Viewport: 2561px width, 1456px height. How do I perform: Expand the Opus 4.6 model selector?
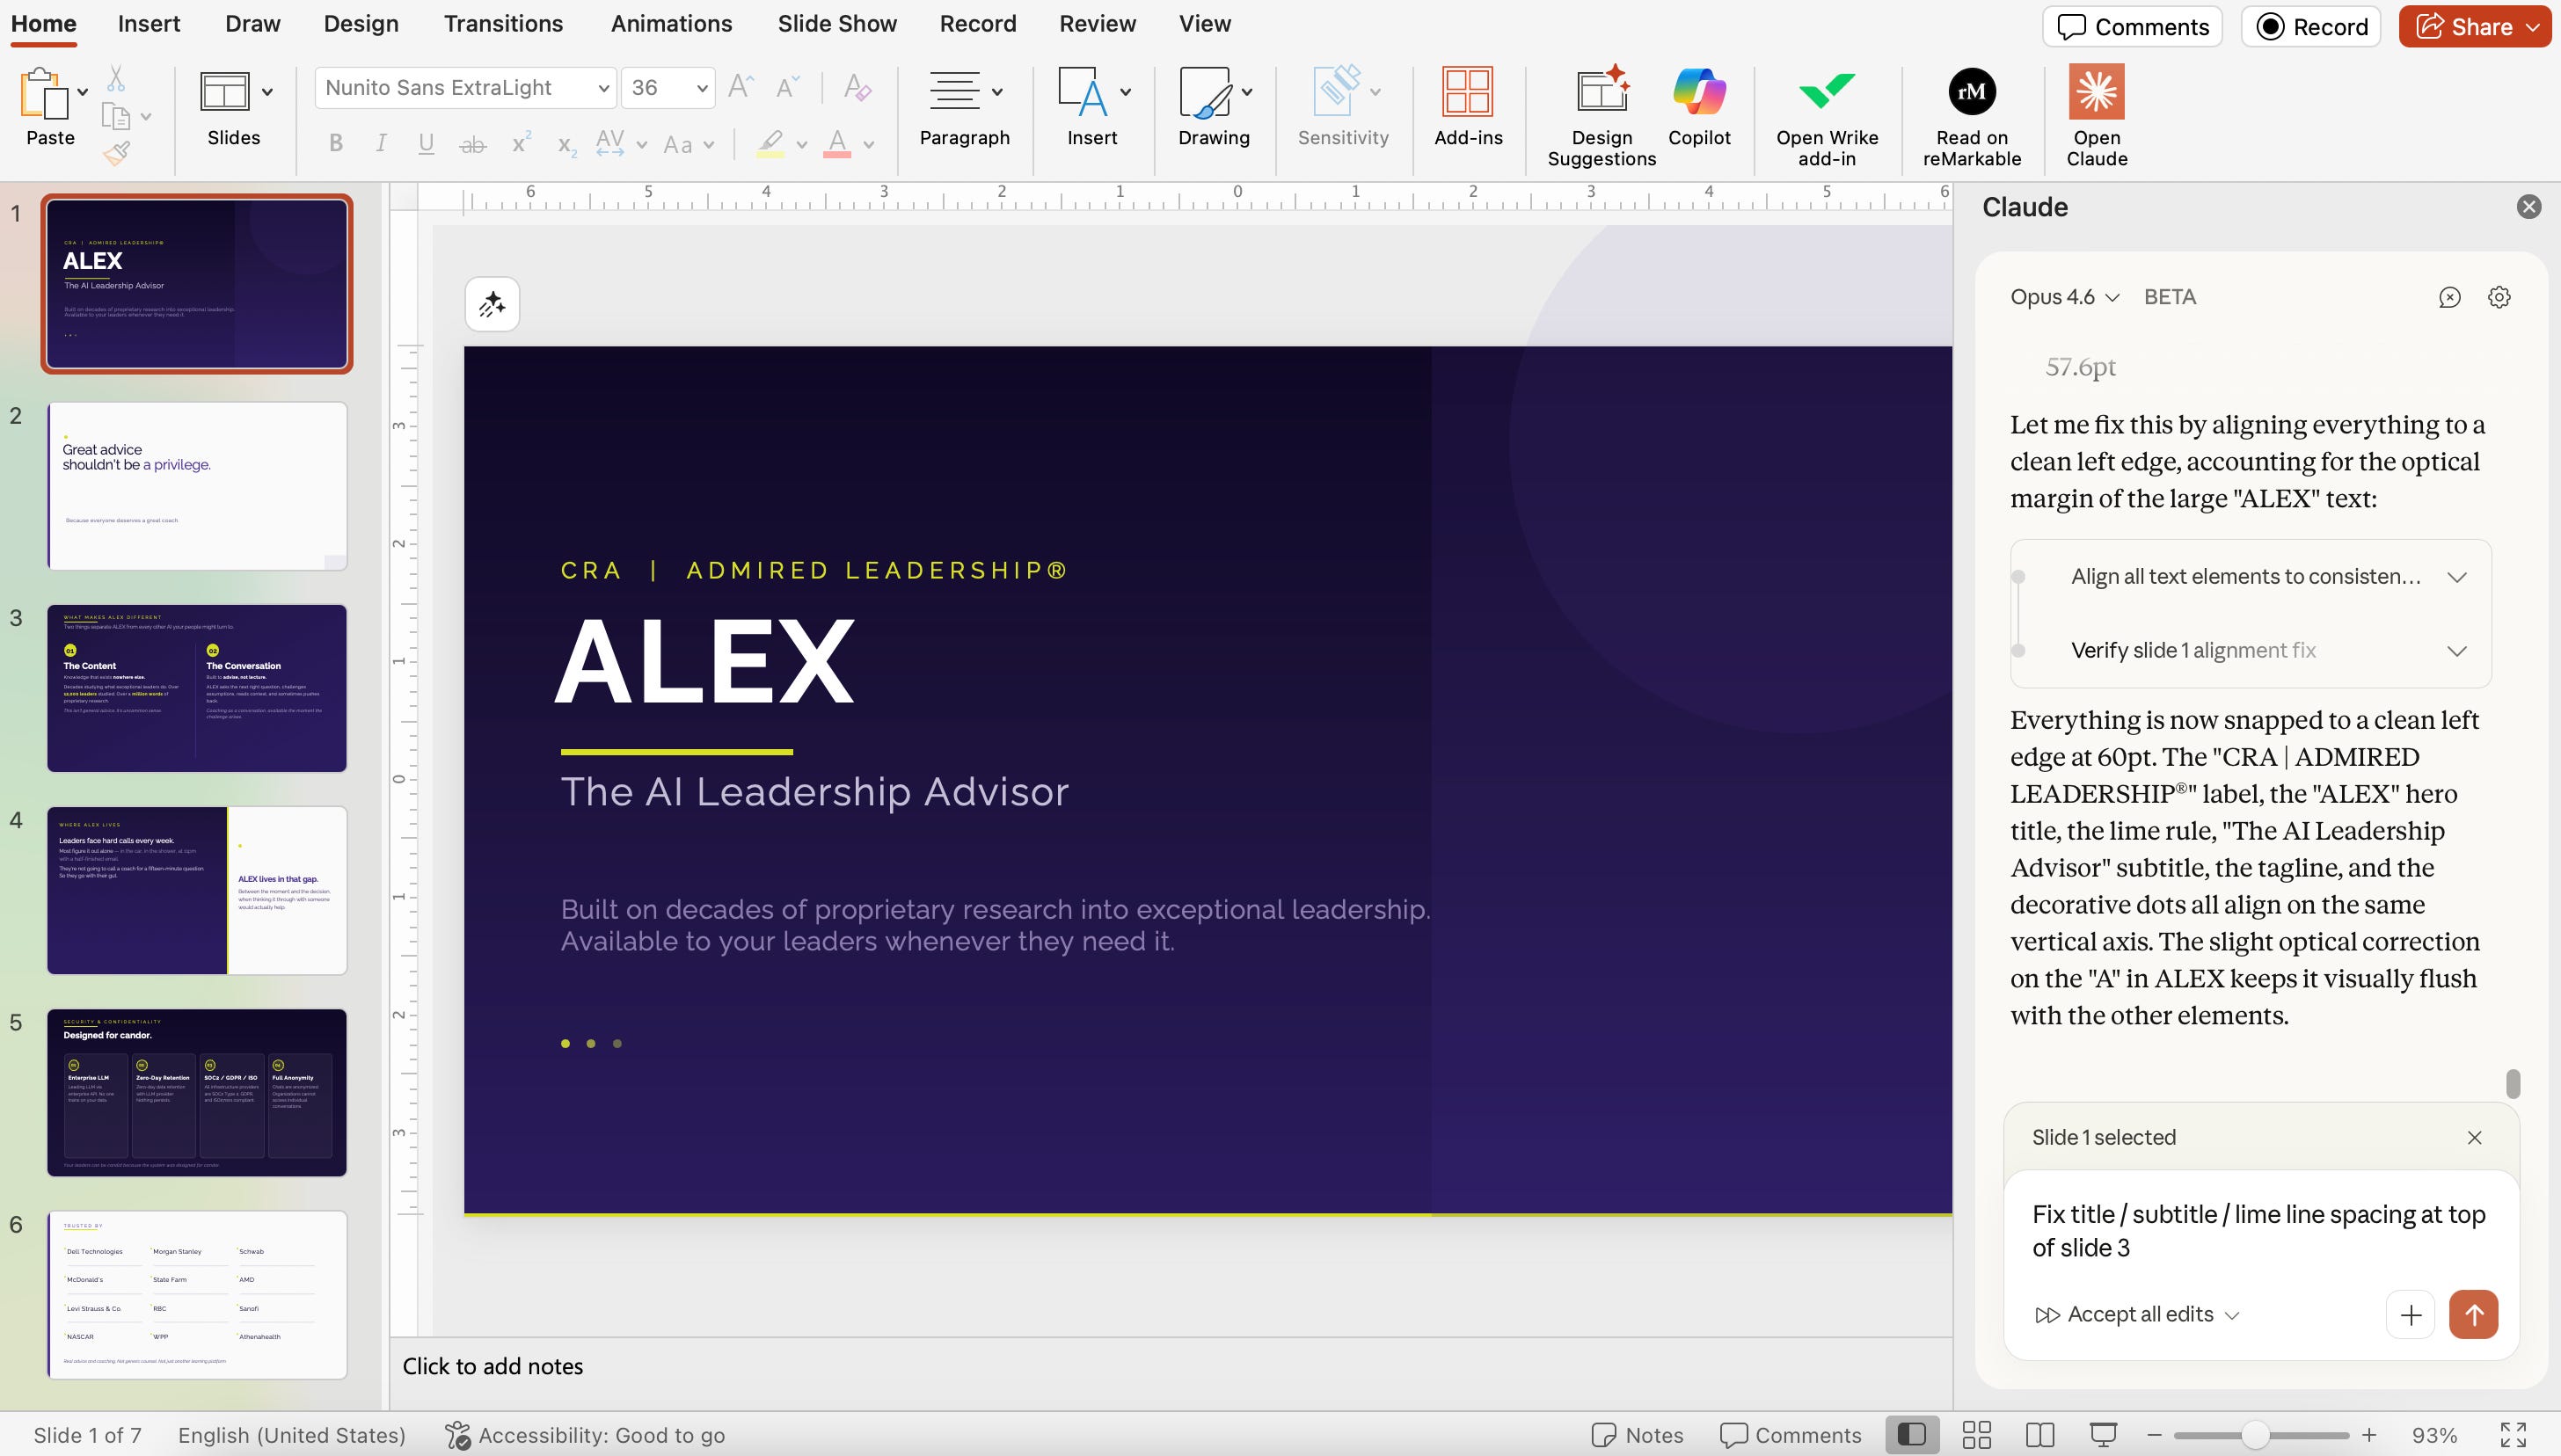[x=2064, y=297]
